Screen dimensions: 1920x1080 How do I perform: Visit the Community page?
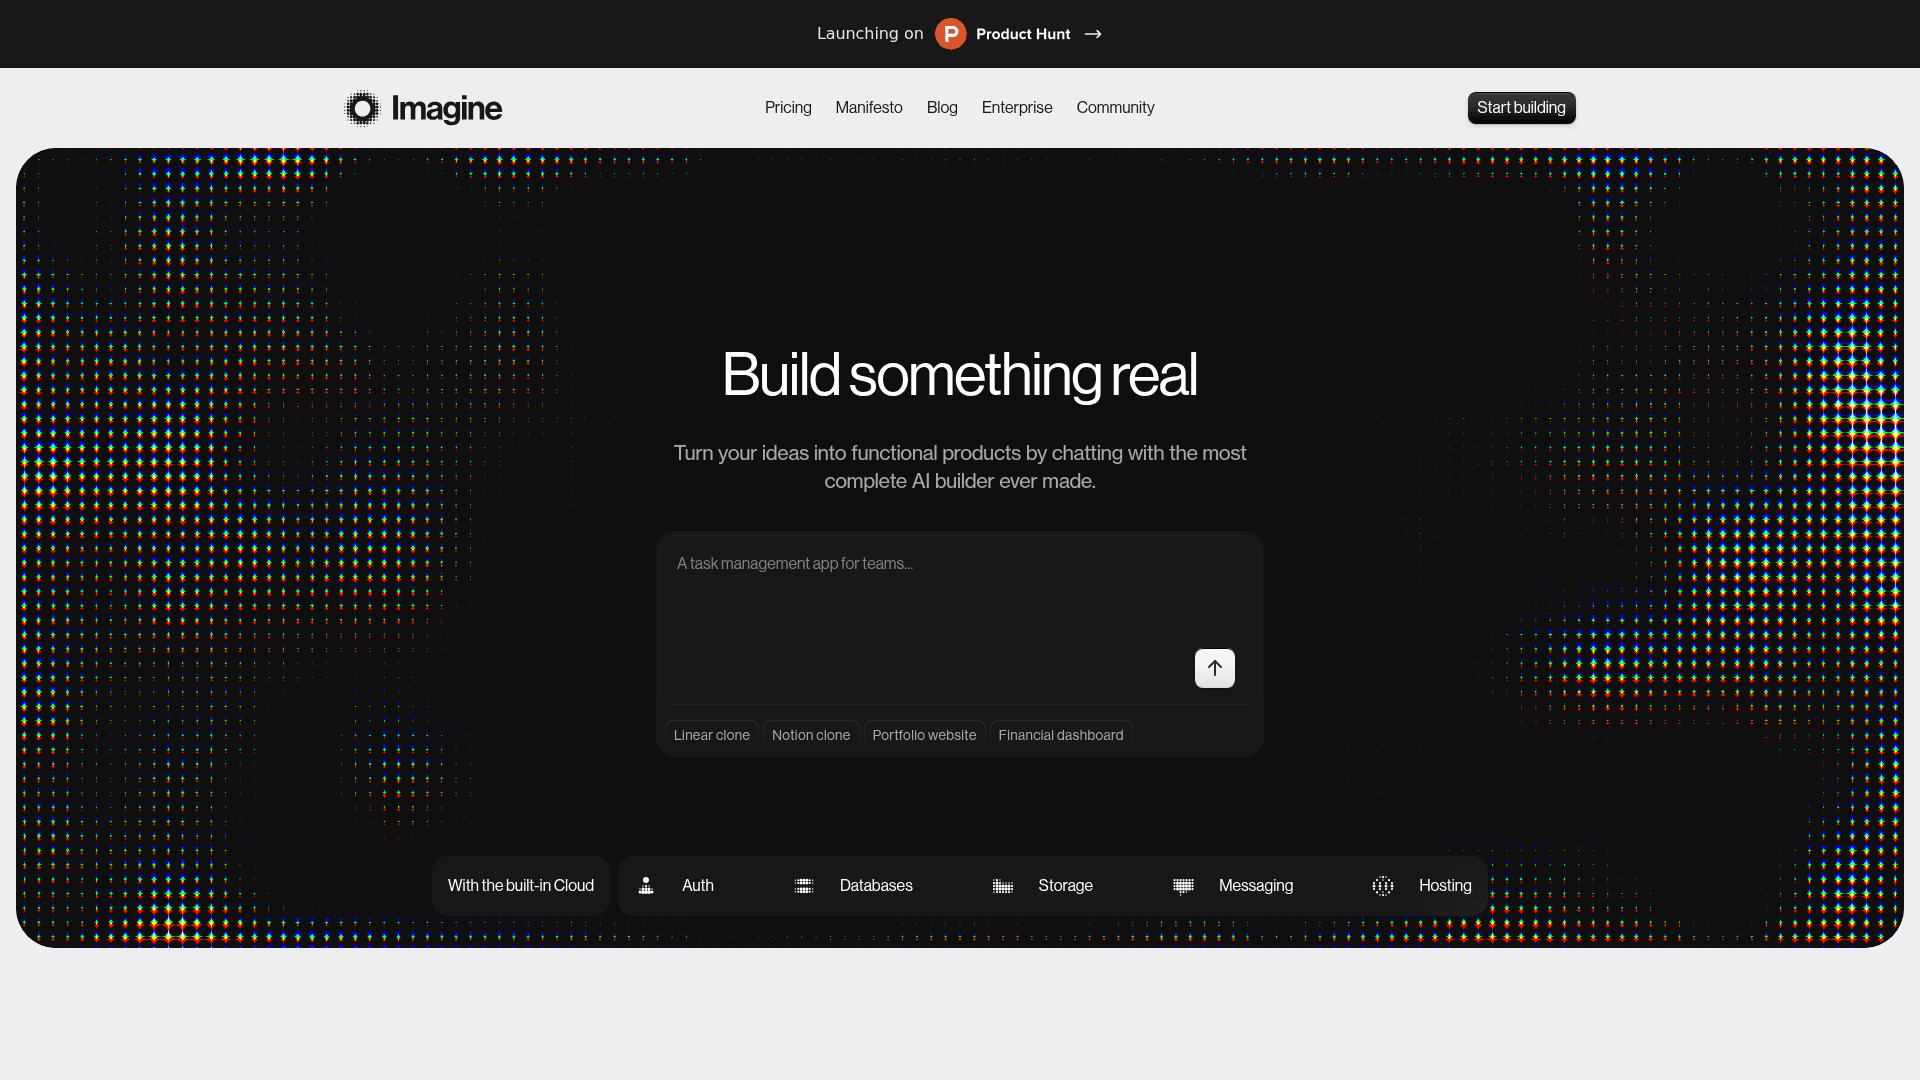pos(1115,108)
